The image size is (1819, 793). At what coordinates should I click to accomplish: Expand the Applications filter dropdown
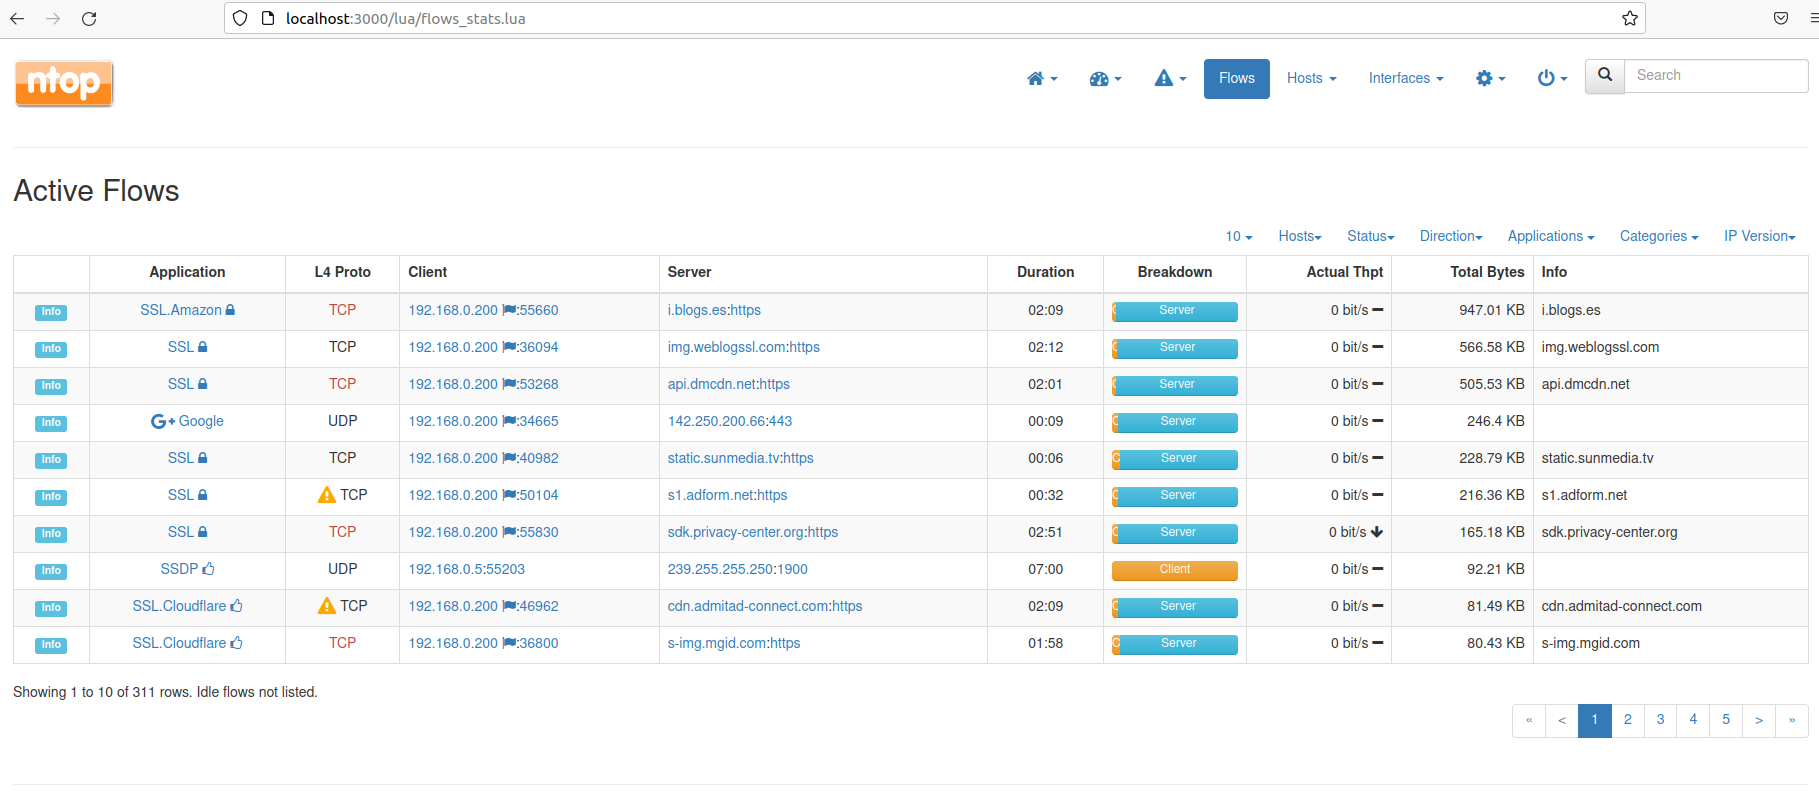click(x=1550, y=236)
